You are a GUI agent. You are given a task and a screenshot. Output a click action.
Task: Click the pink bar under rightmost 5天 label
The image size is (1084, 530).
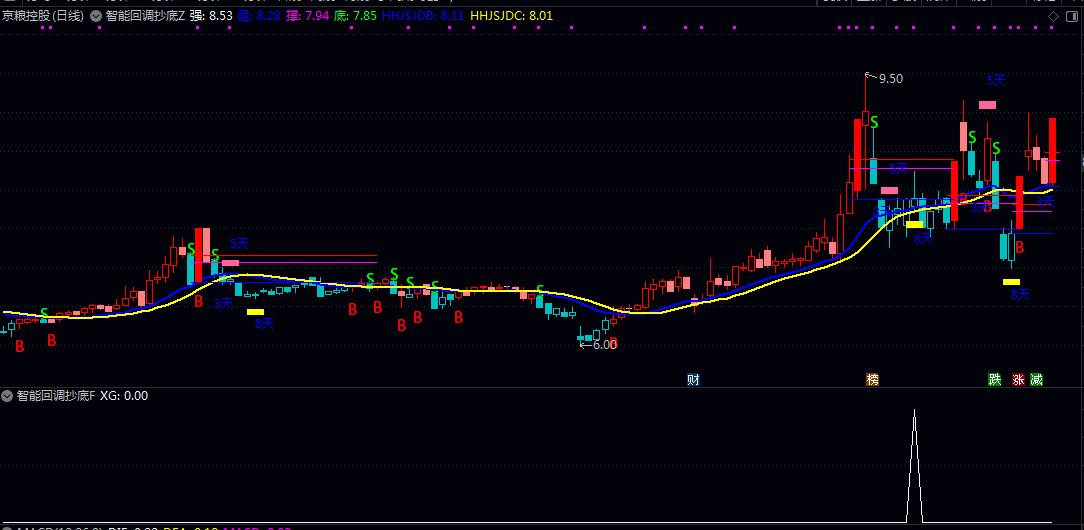pos(988,104)
